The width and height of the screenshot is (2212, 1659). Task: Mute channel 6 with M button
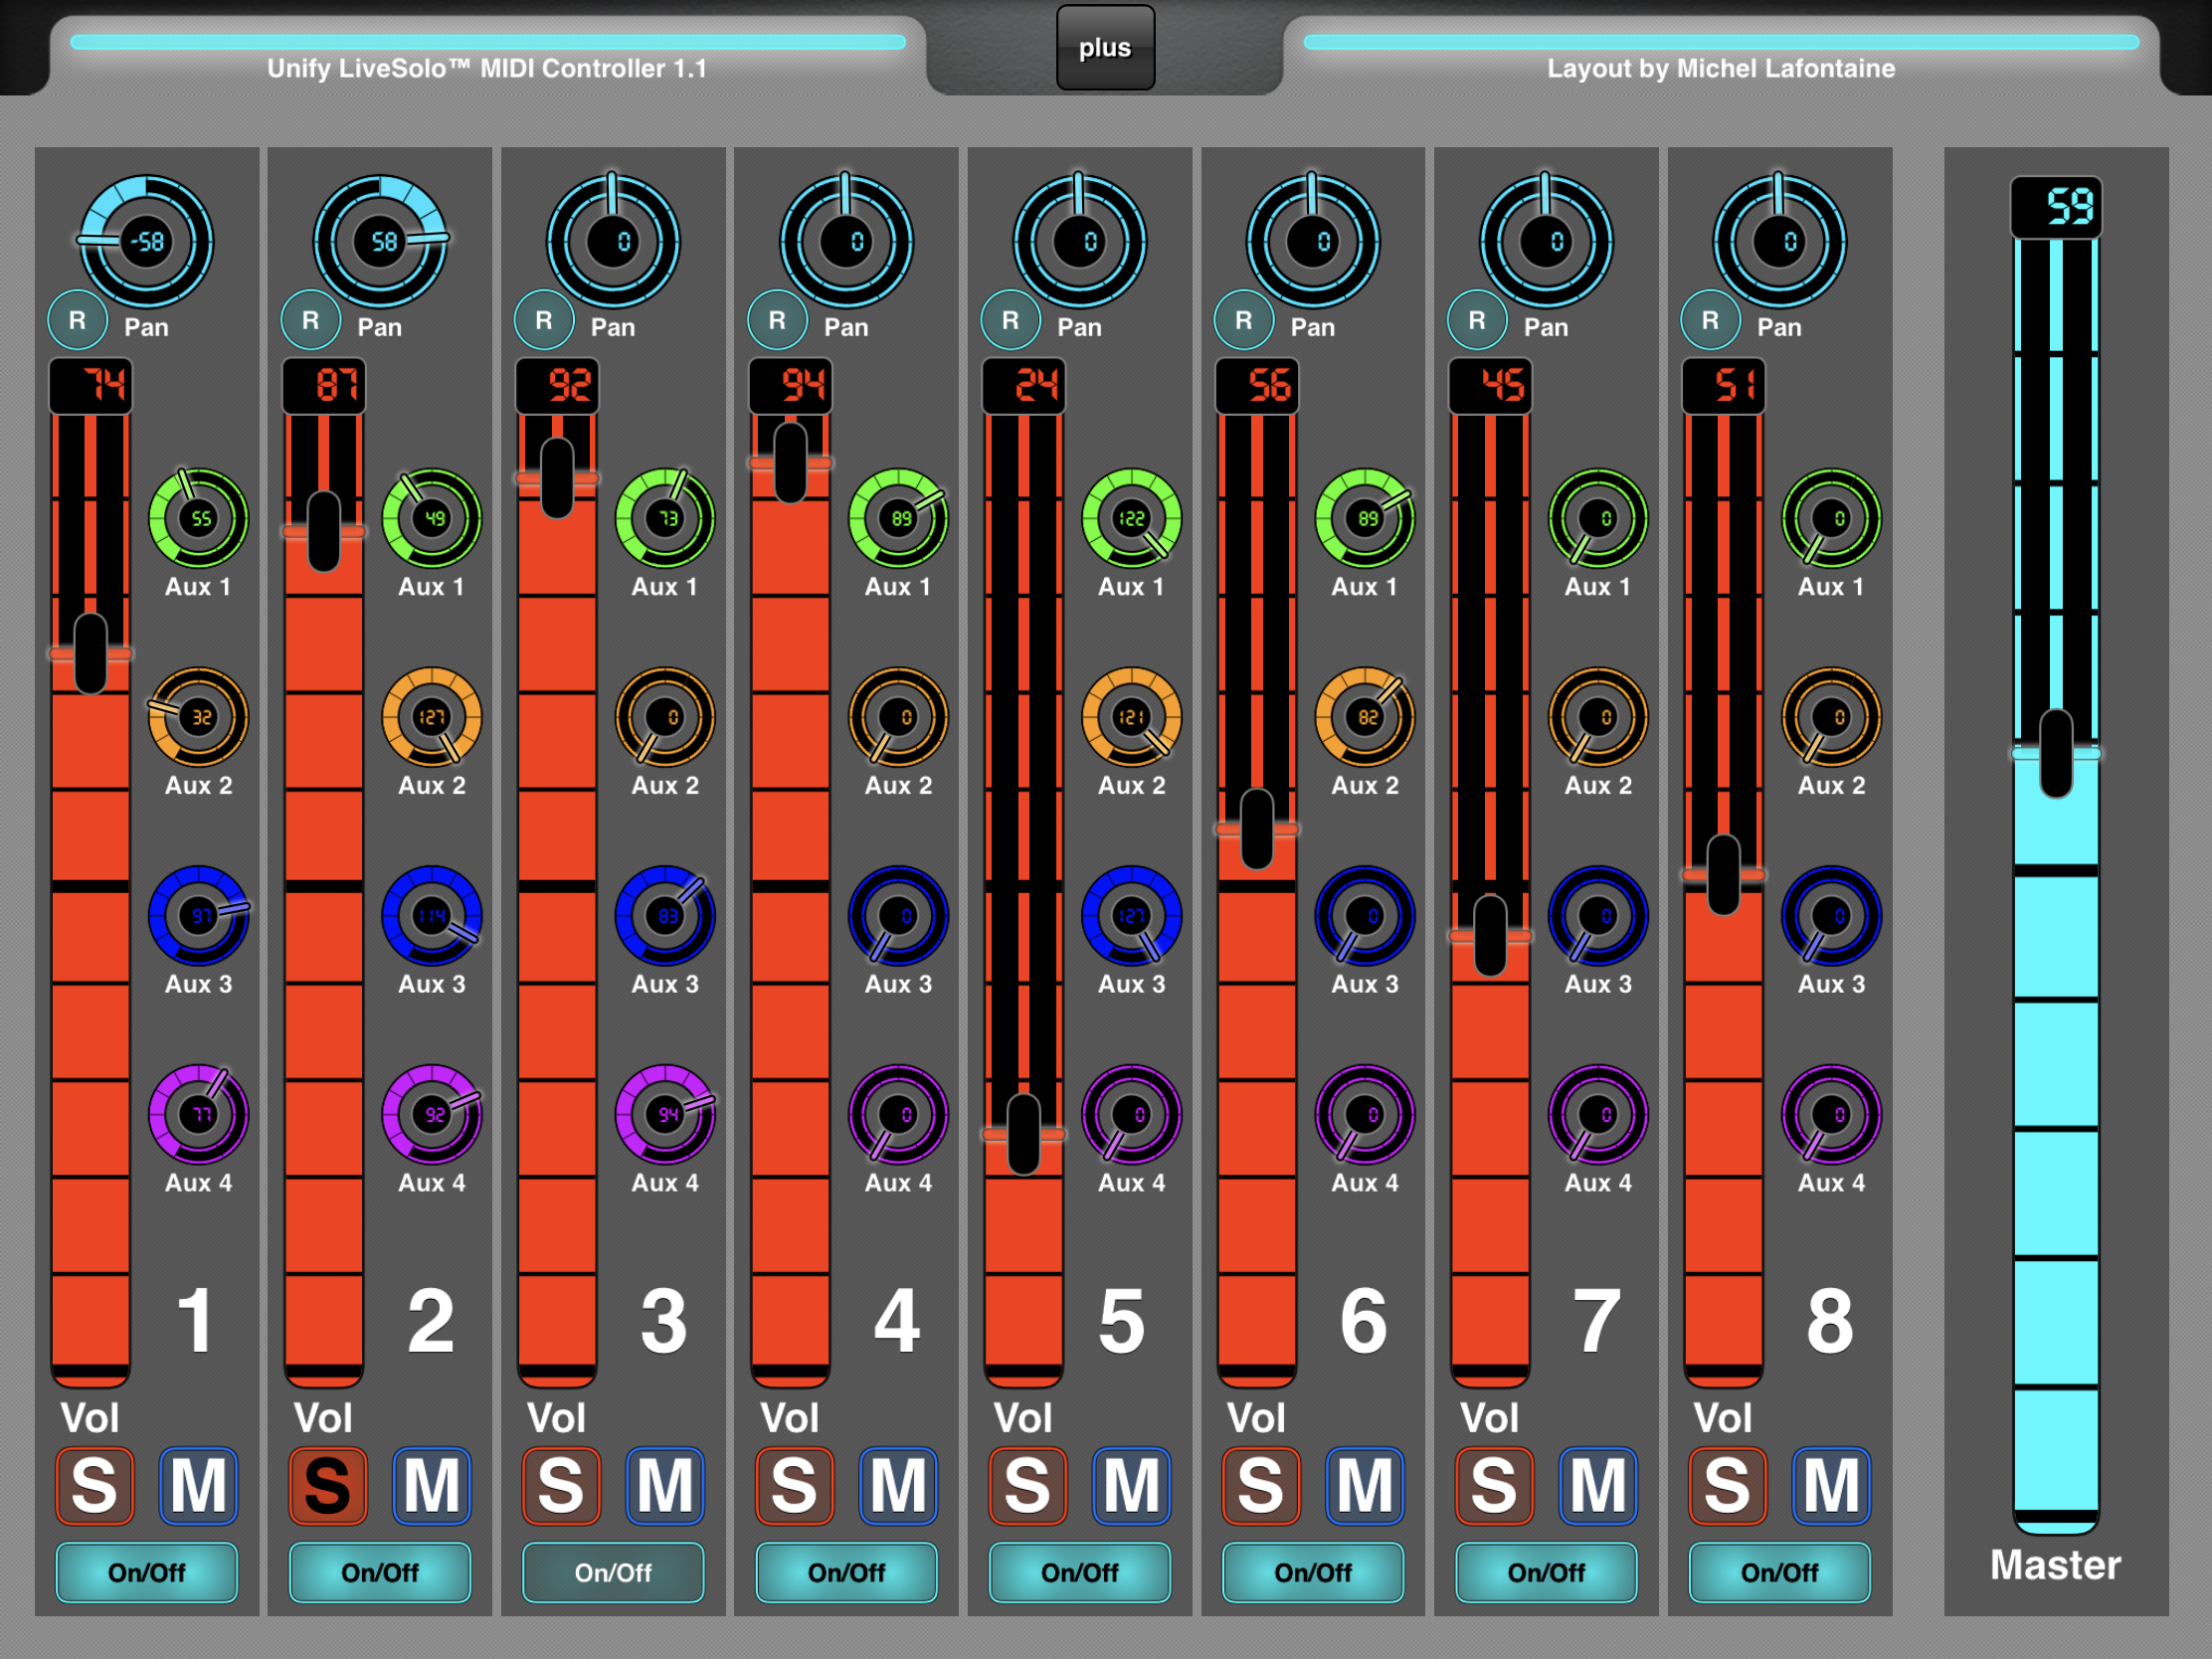point(1365,1486)
